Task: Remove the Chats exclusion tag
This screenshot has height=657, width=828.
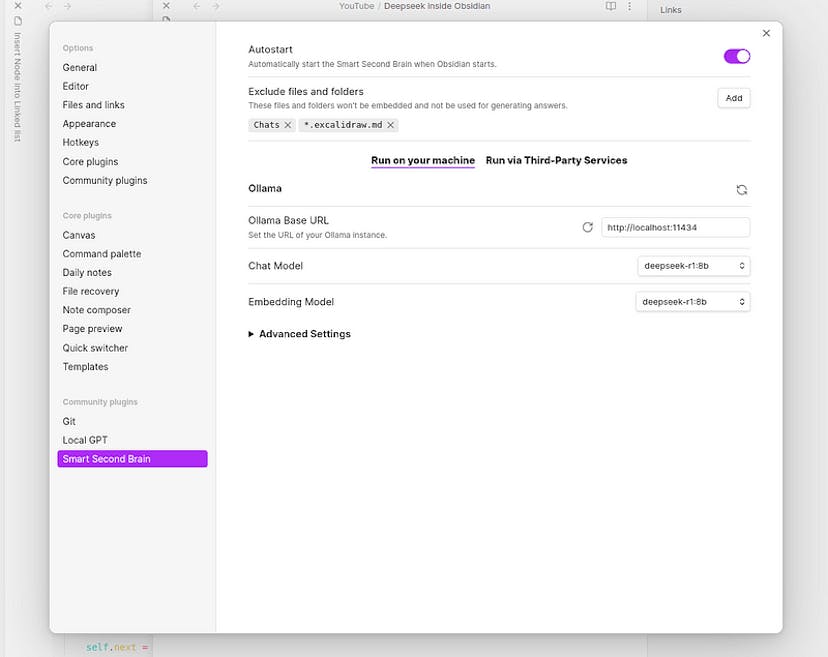Action: click(x=287, y=125)
